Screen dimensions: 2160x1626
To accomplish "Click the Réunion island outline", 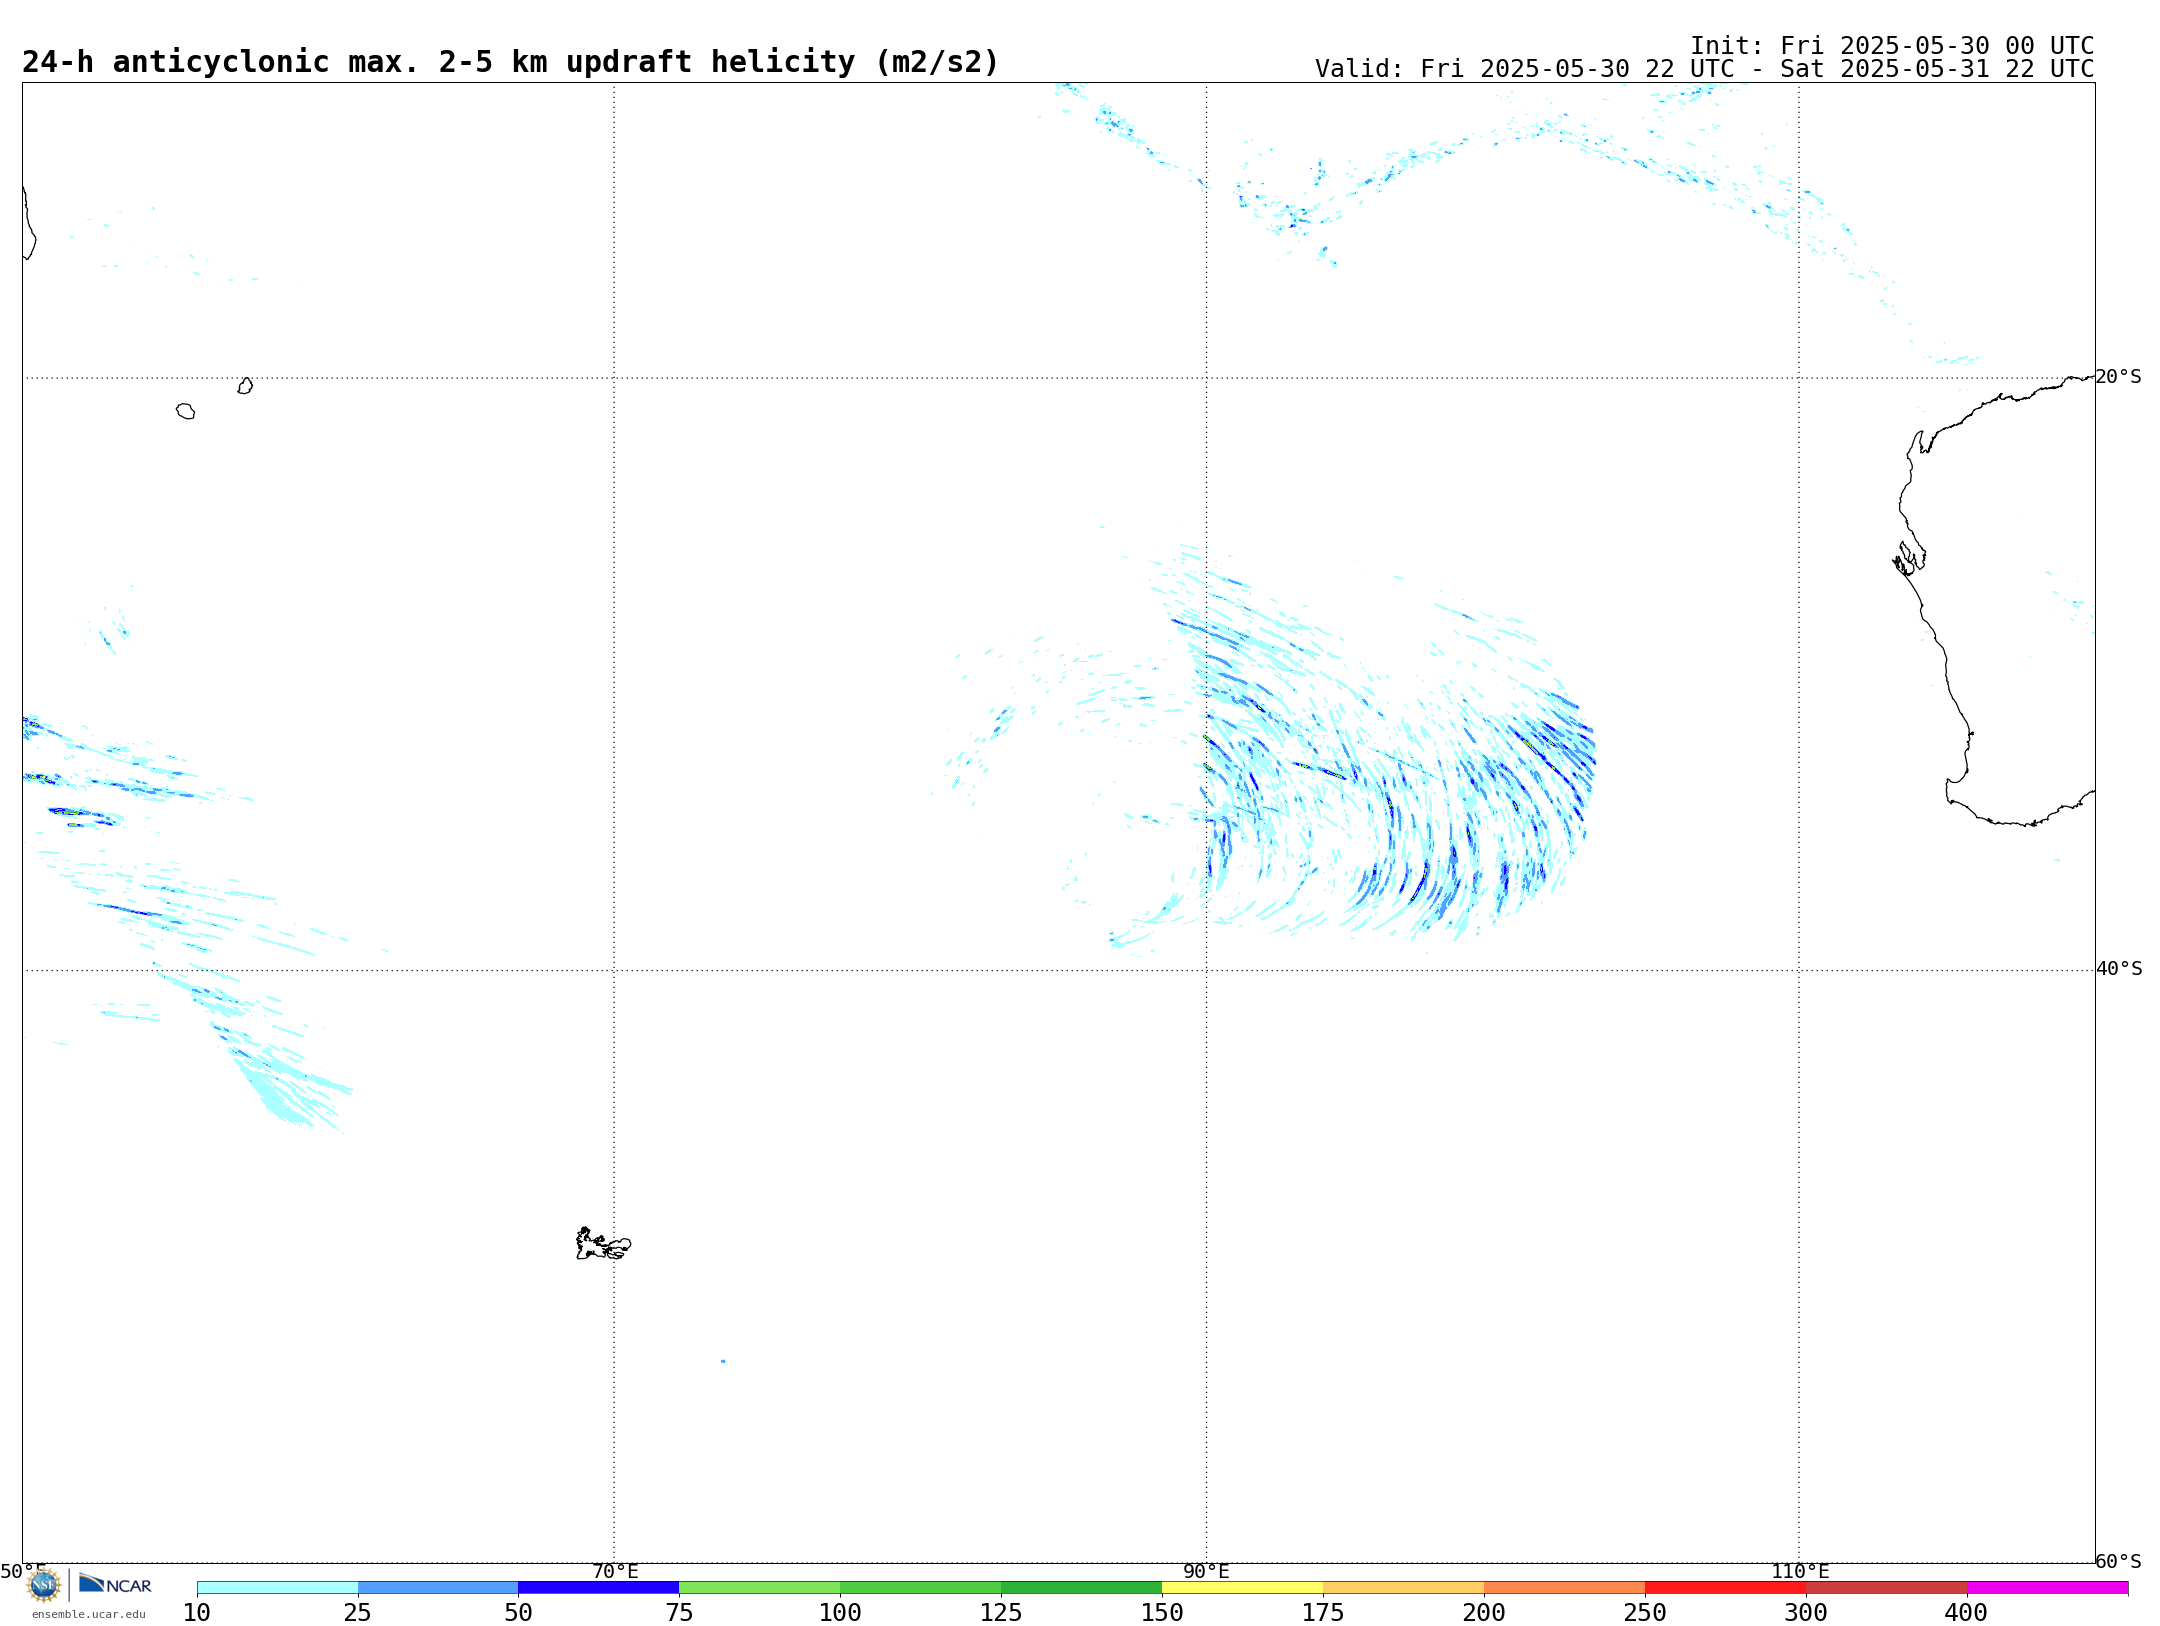I will tap(185, 411).
